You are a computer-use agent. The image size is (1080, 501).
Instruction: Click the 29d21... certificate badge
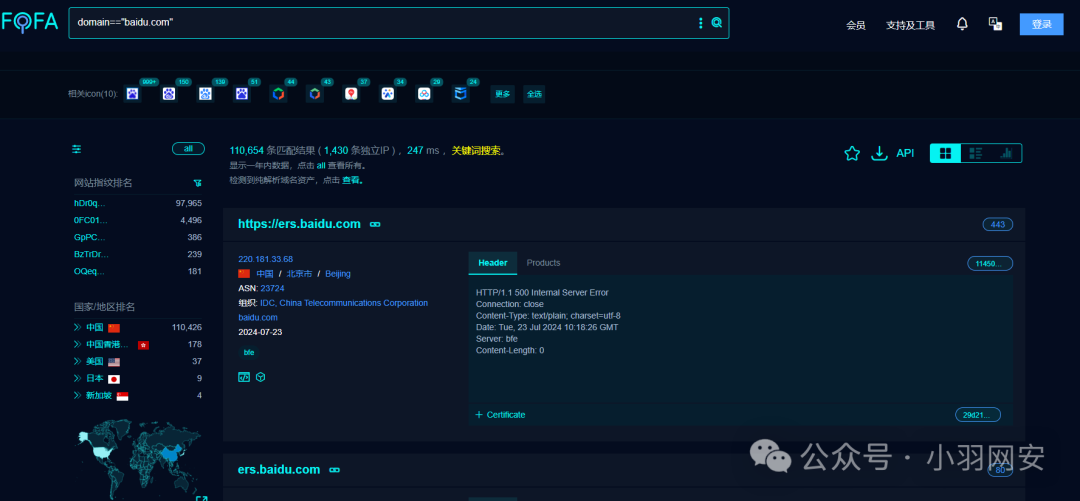click(977, 415)
